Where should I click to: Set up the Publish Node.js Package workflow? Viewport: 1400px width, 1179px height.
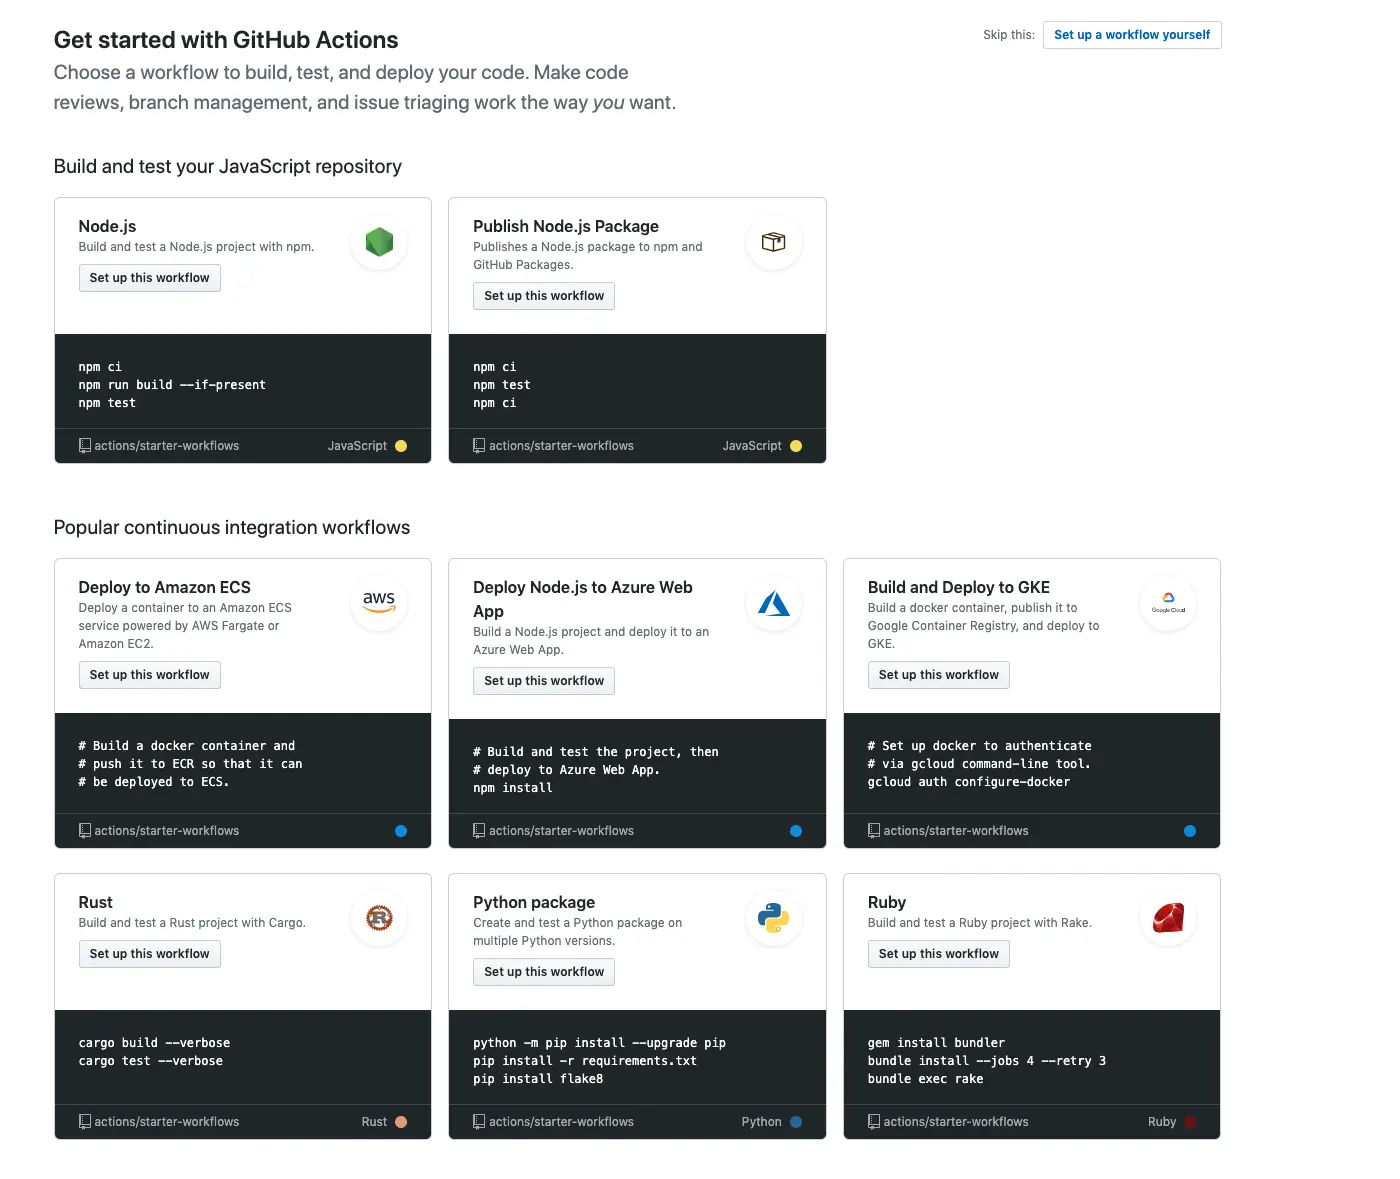[544, 296]
